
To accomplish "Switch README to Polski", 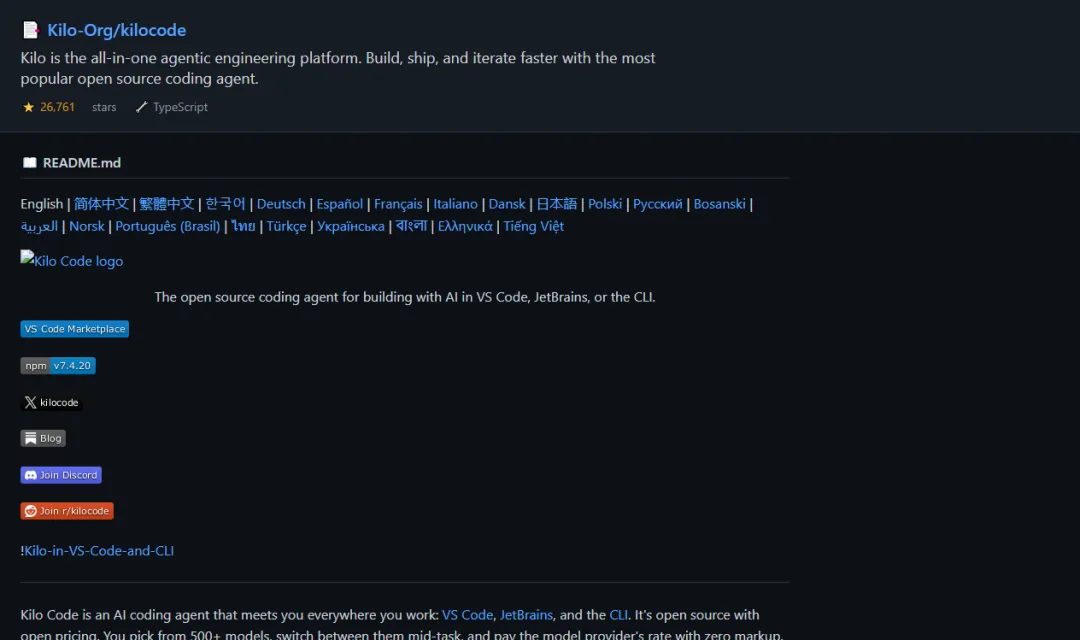I will 605,204.
